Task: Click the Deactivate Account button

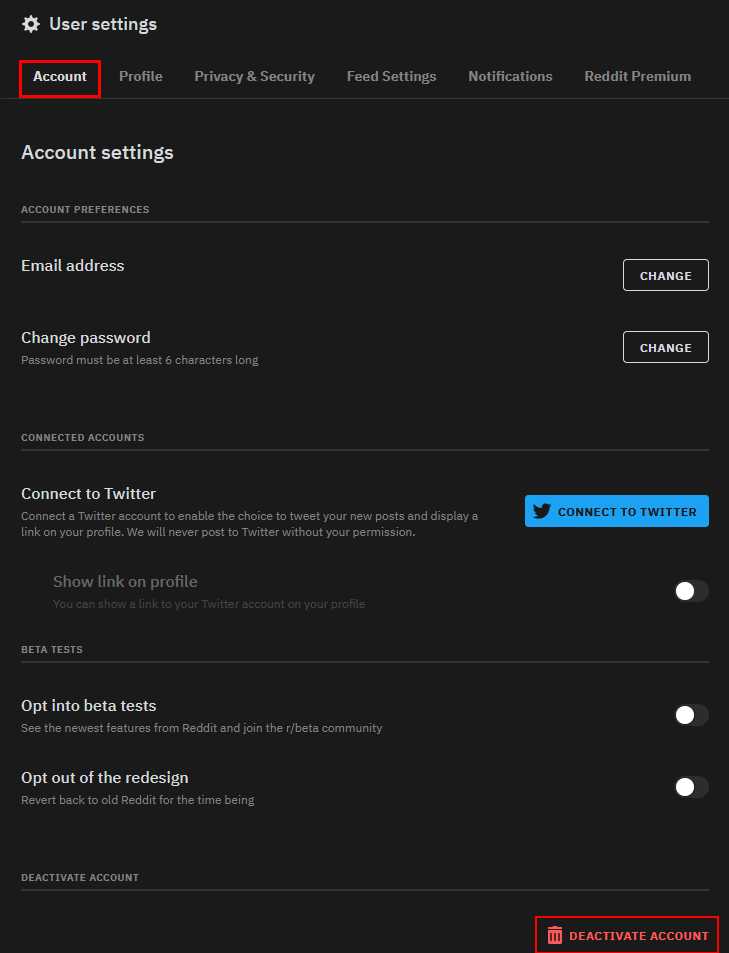Action: pyautogui.click(x=627, y=935)
